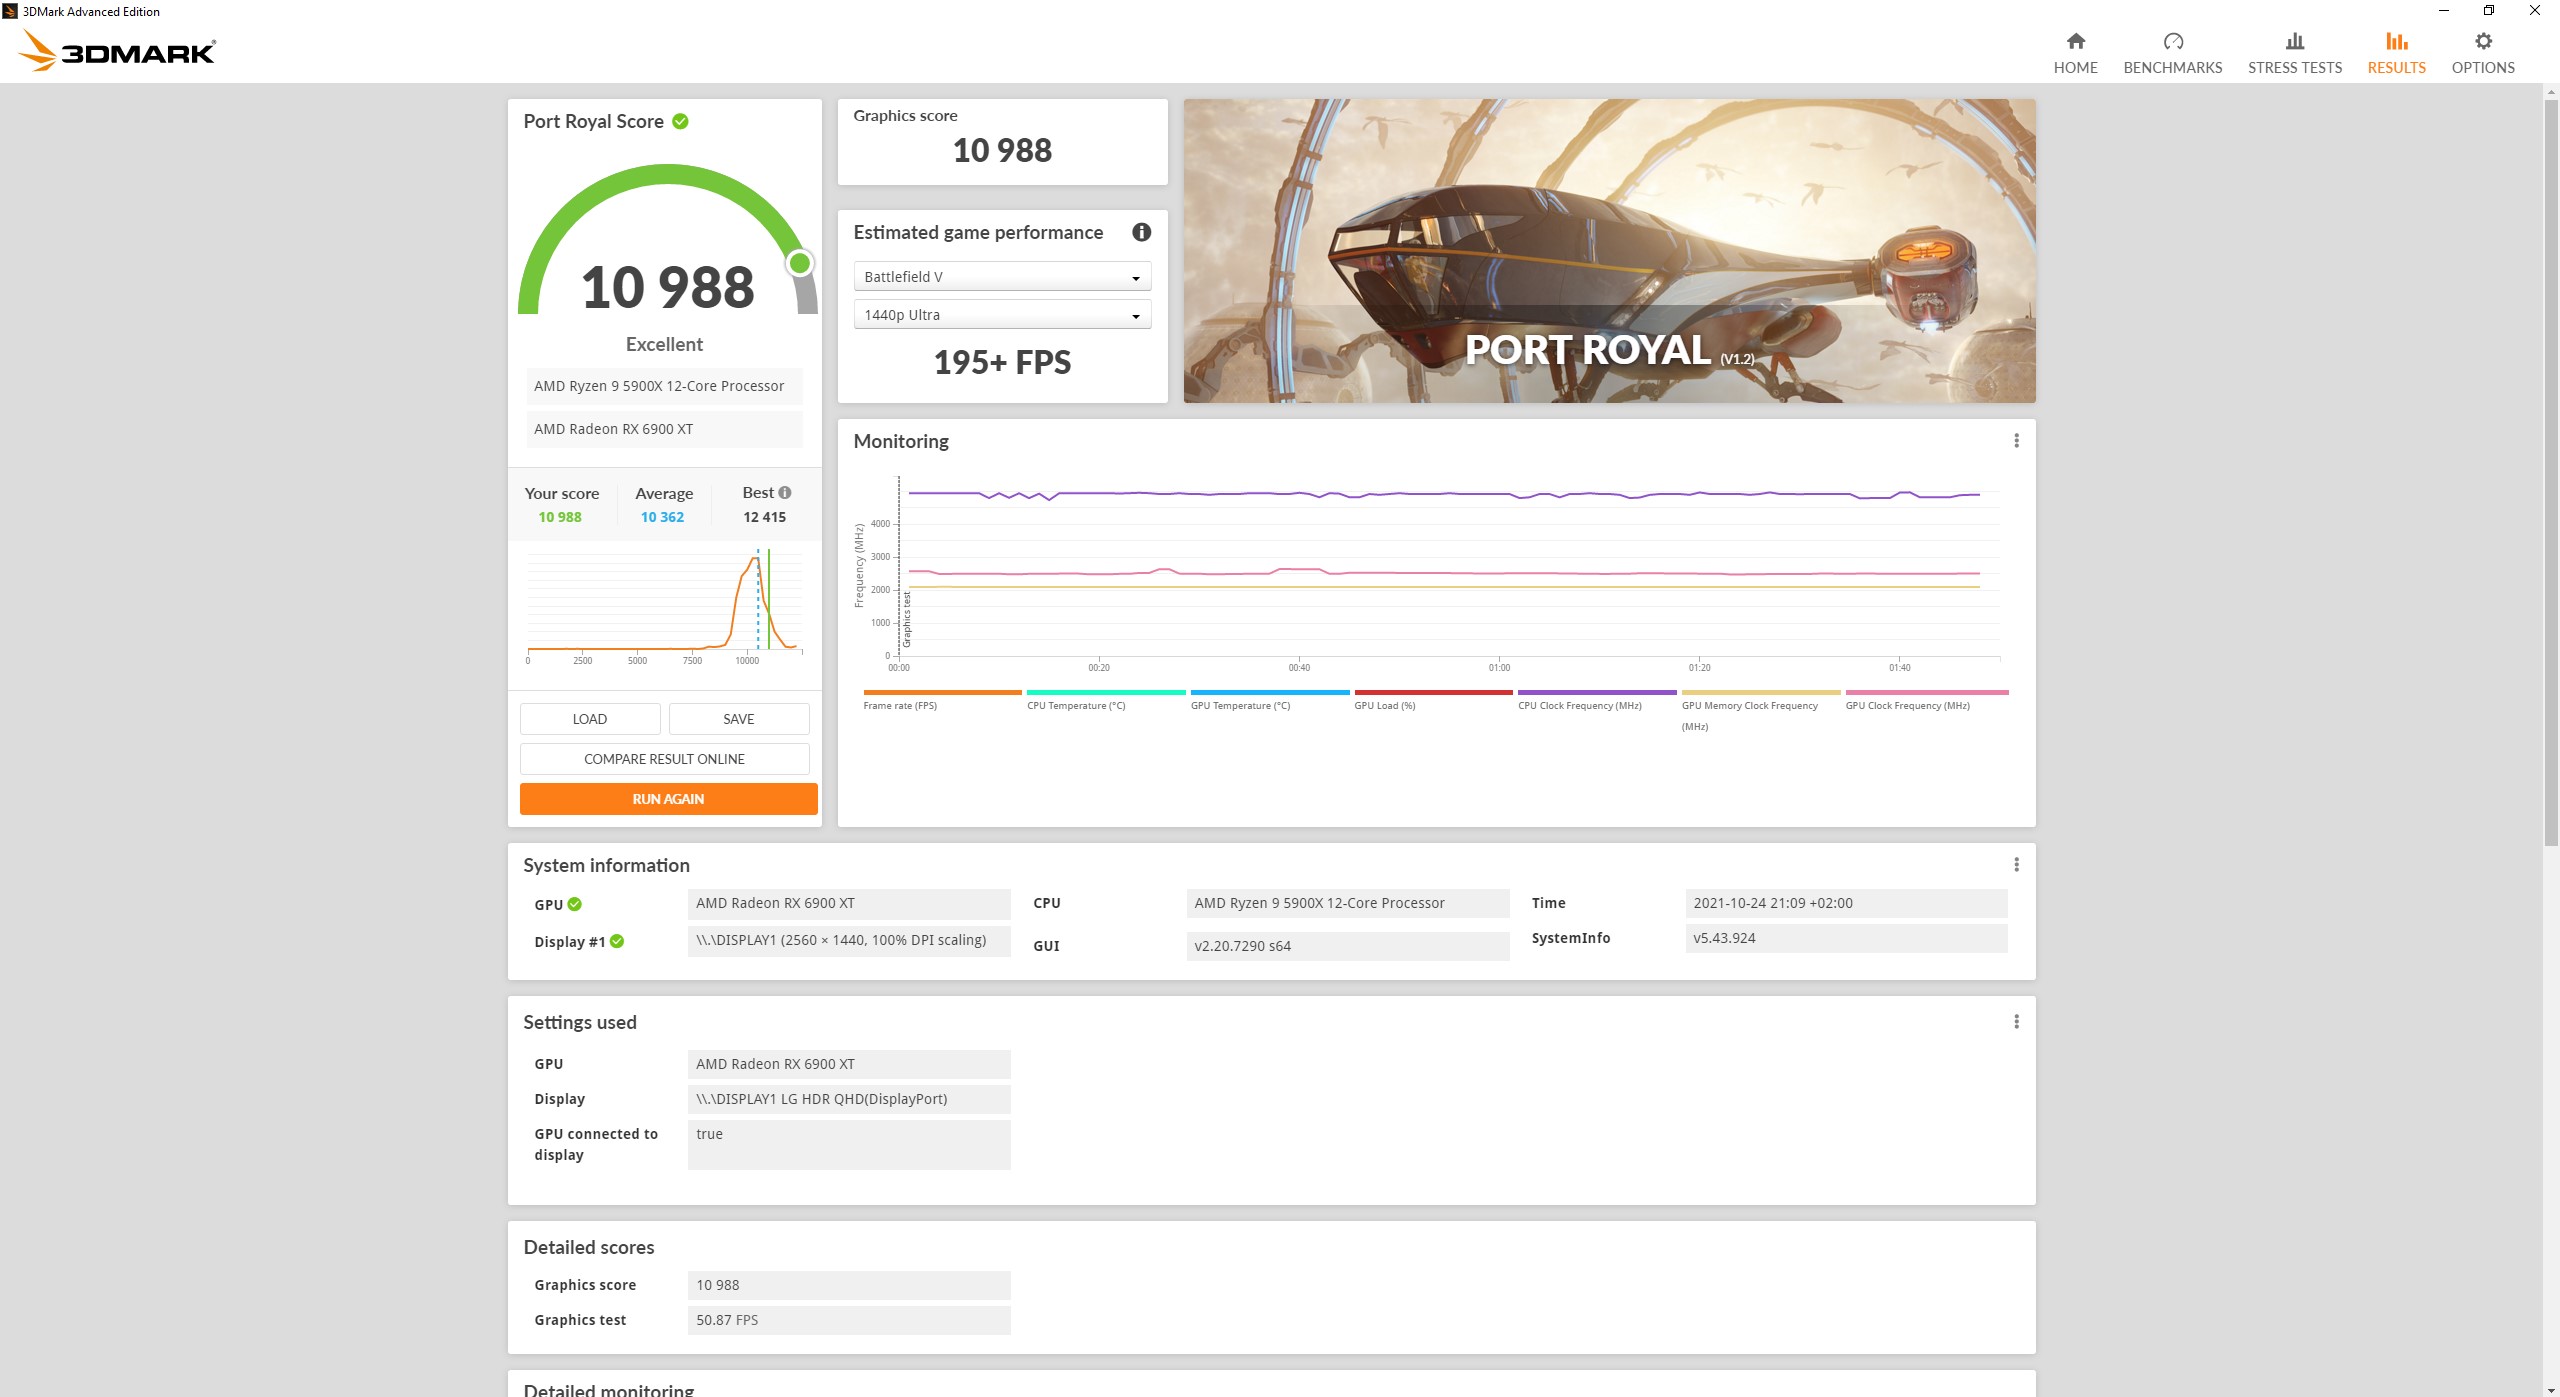2560x1397 pixels.
Task: Toggle the Frame rate (FPS) legend
Action: tap(942, 699)
